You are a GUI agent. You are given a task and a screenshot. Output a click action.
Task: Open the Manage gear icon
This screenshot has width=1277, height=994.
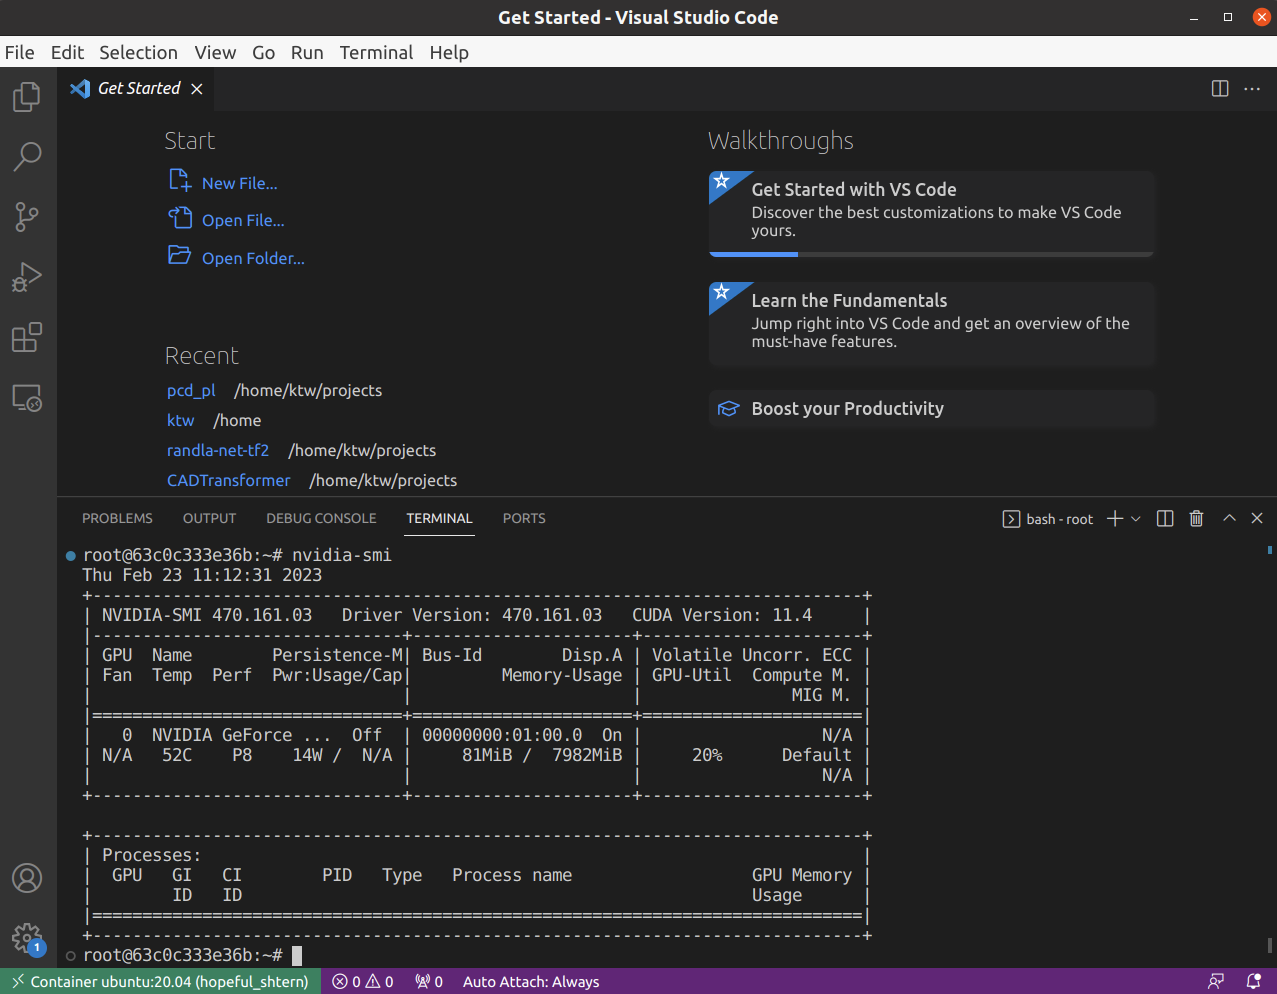[x=27, y=938]
